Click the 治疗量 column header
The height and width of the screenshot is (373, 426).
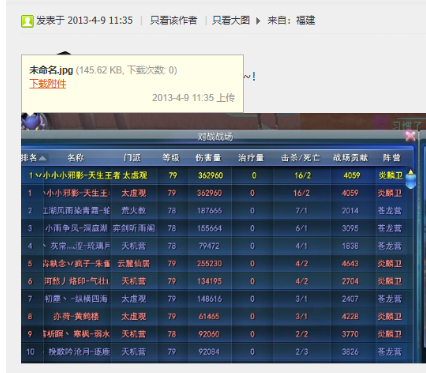click(x=251, y=158)
